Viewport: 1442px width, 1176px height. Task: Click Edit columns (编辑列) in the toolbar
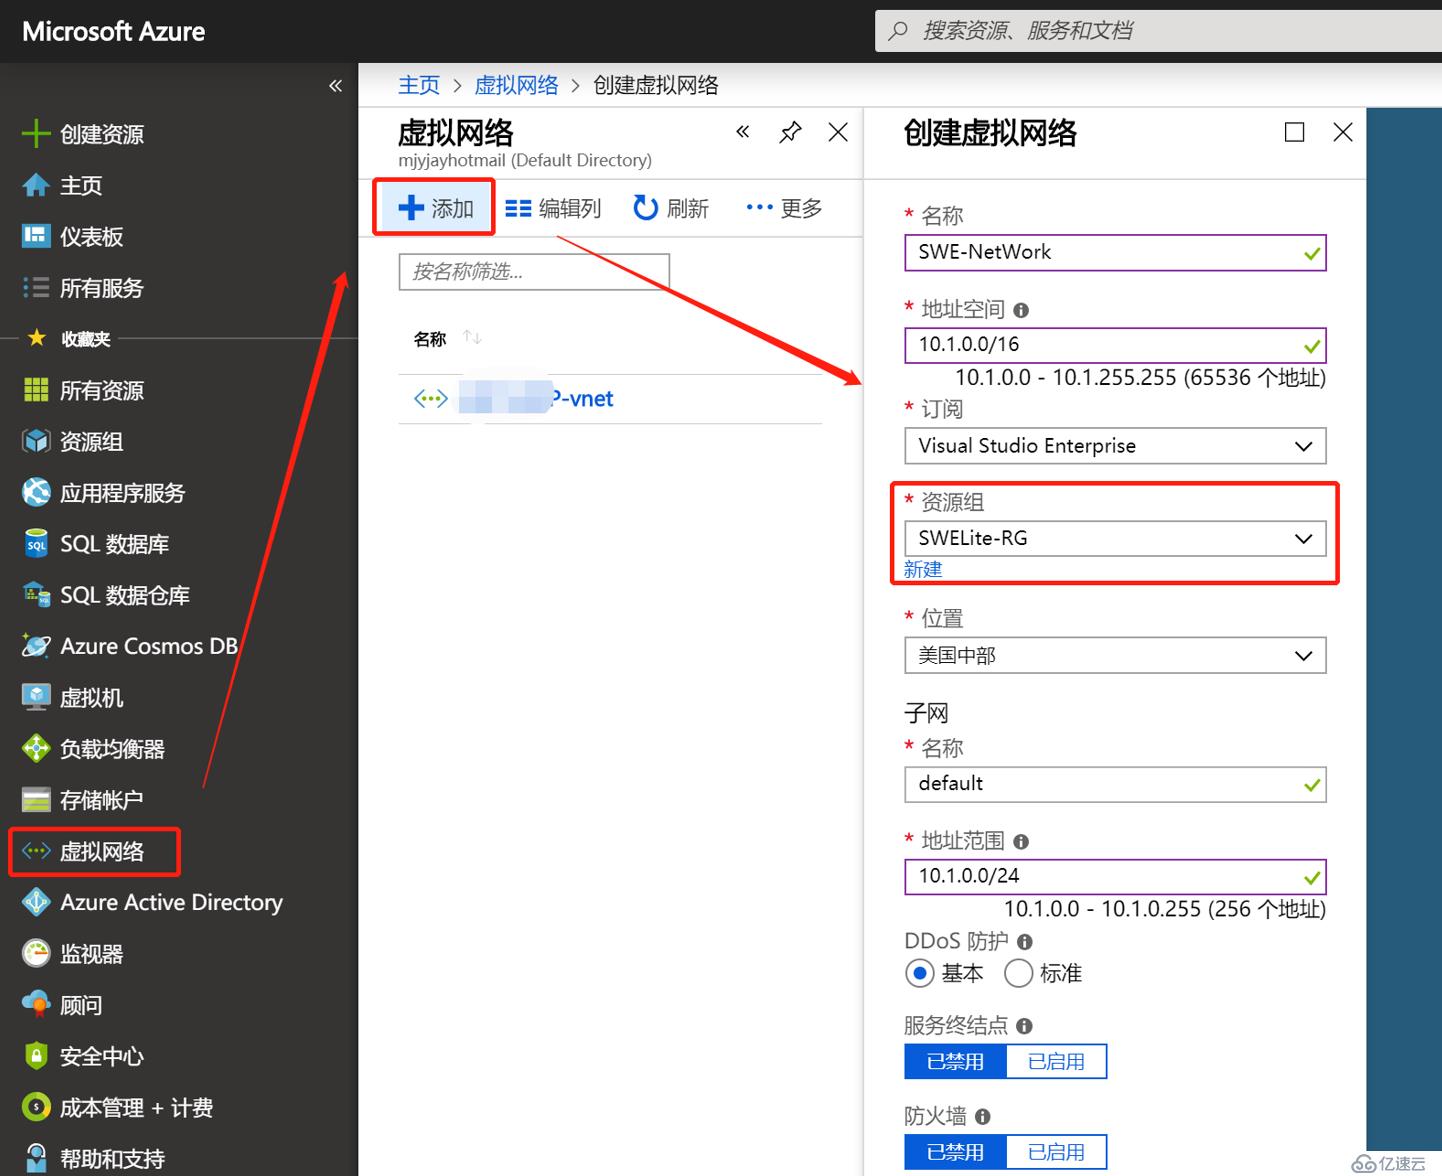[553, 208]
